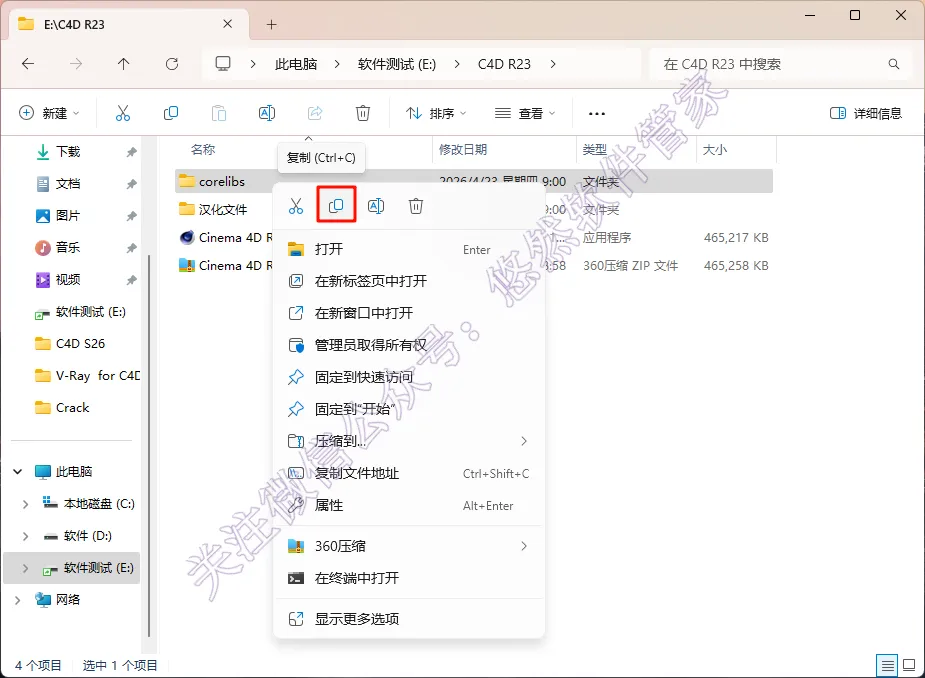The width and height of the screenshot is (925, 678).
Task: Open 下载 in quick access
Action: (x=68, y=152)
